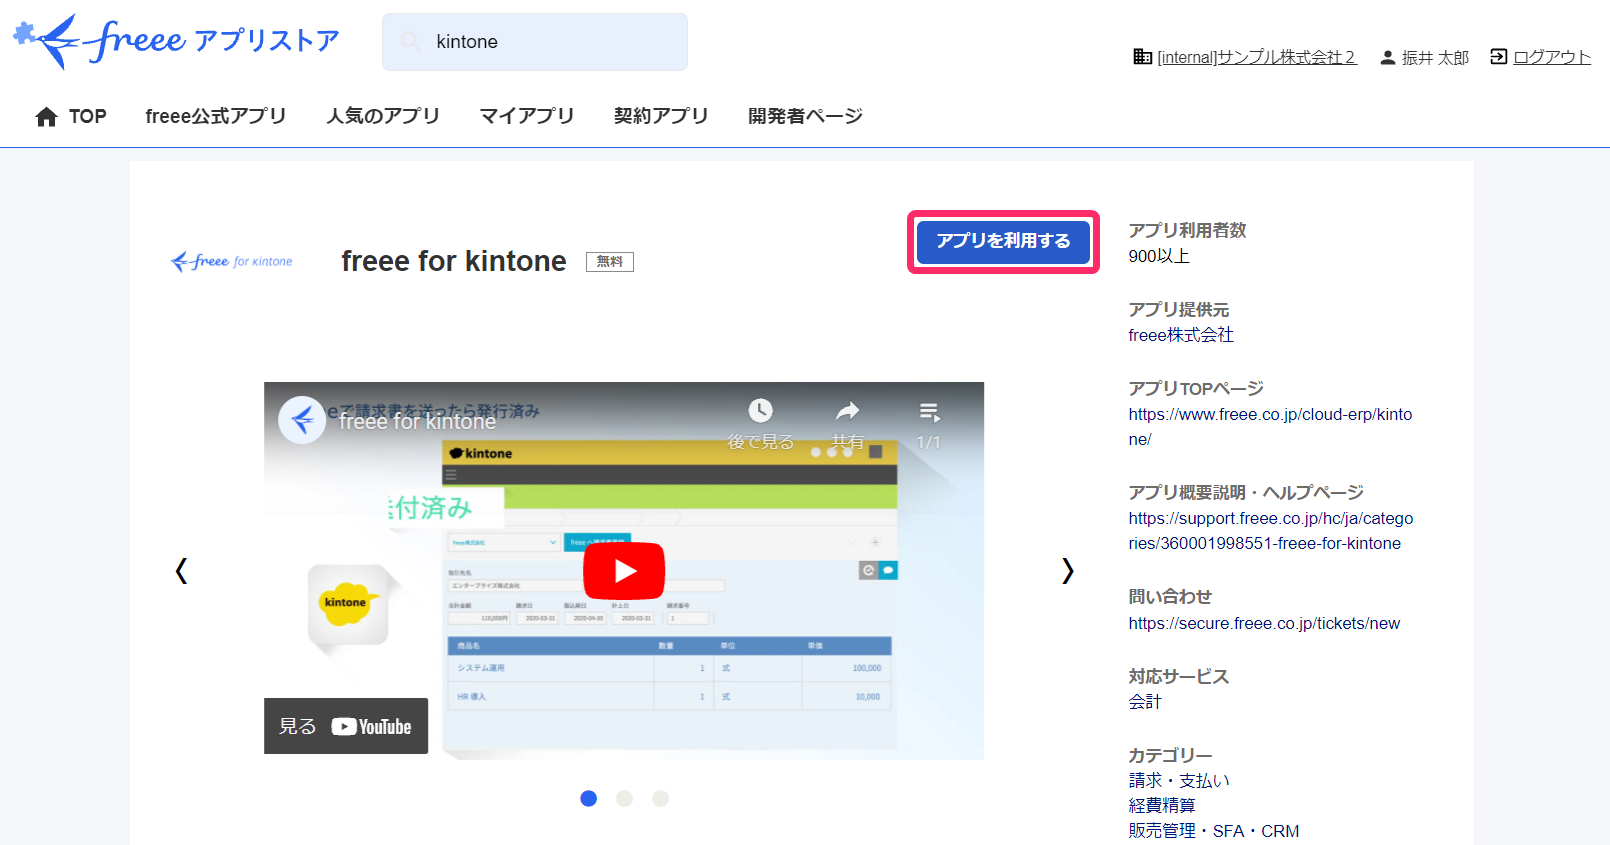Play the YouTube video
The image size is (1610, 845).
click(x=624, y=571)
